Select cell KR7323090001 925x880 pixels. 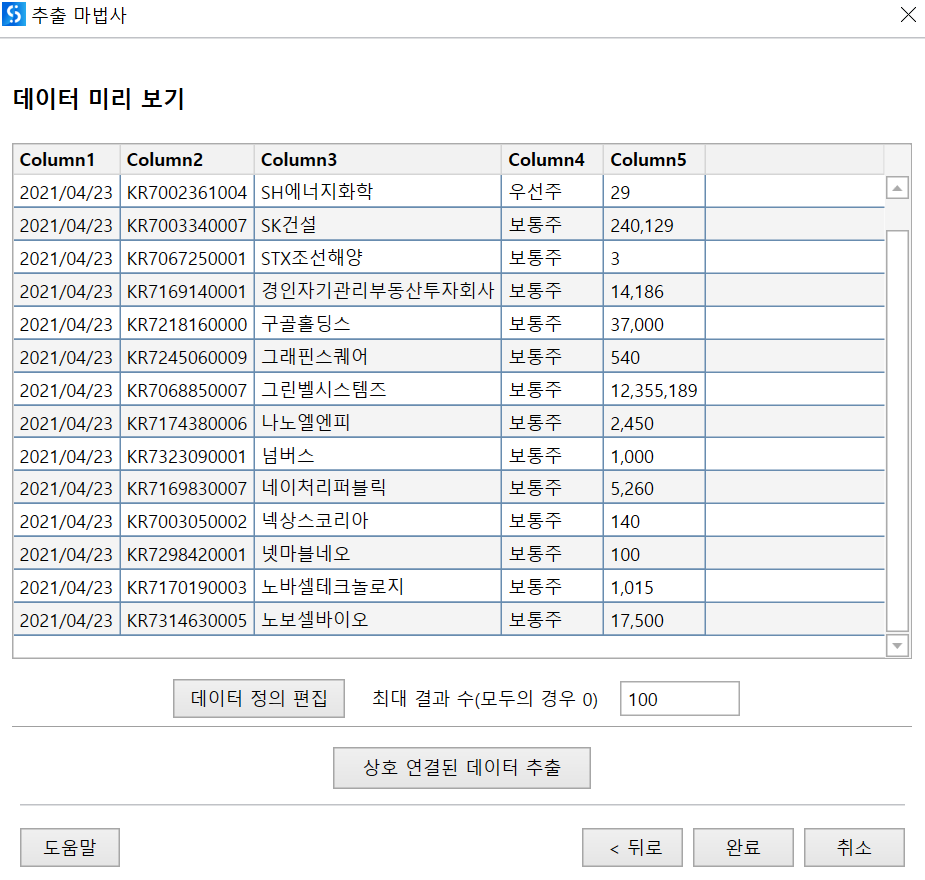point(187,456)
